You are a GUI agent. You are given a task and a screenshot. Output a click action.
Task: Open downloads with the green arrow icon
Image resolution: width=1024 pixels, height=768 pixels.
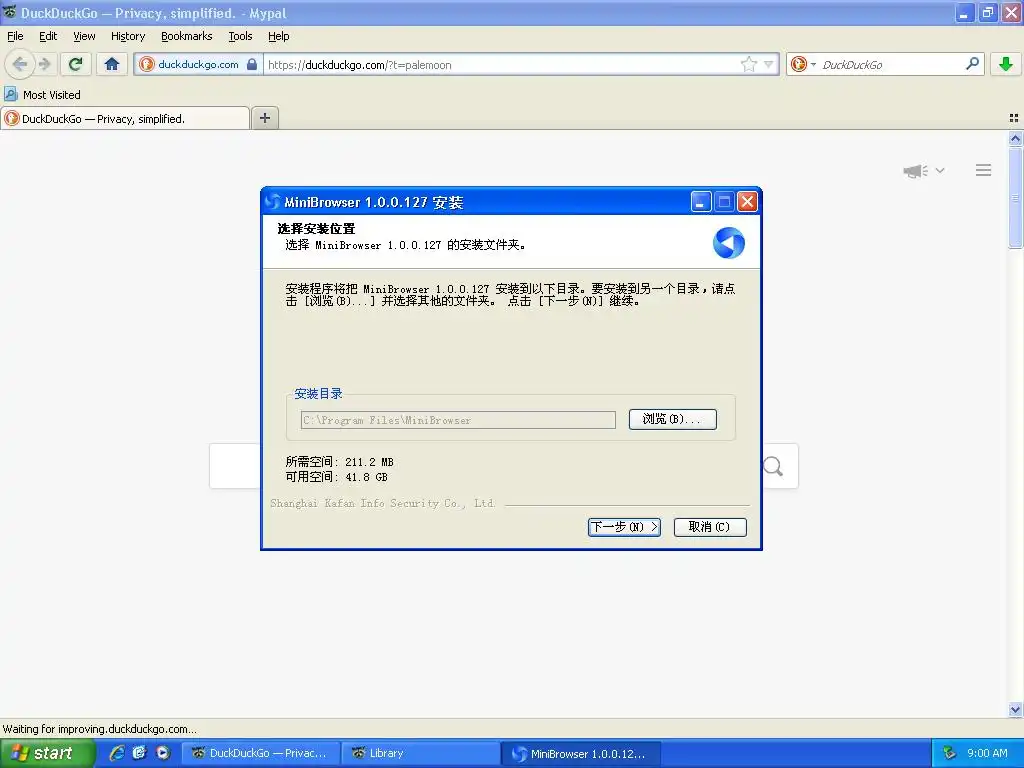(1006, 64)
